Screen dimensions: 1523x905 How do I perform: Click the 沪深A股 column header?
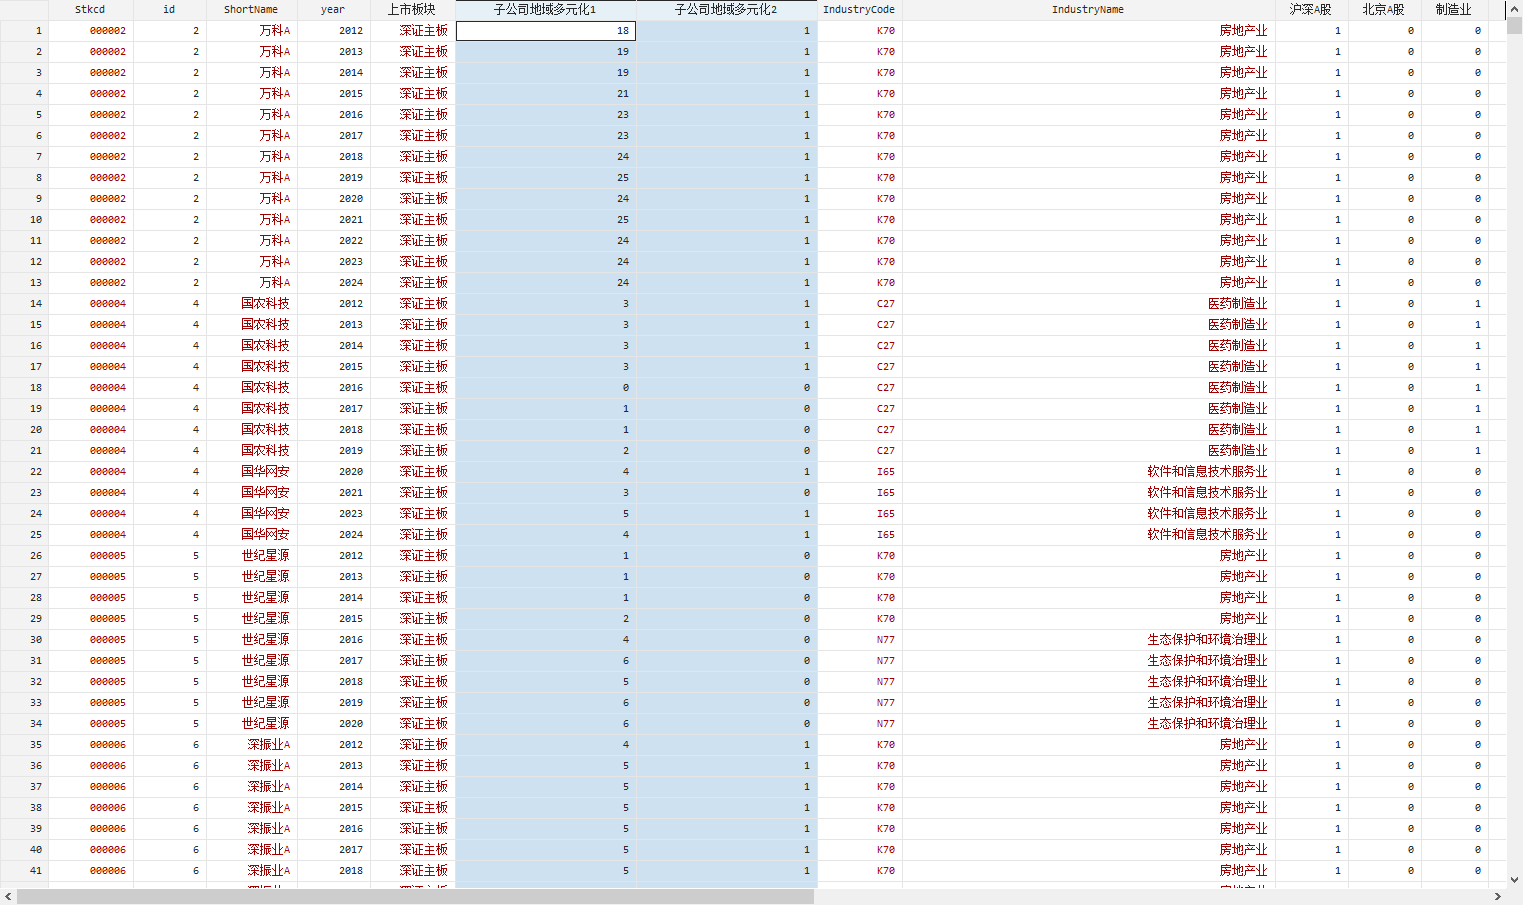(1311, 9)
